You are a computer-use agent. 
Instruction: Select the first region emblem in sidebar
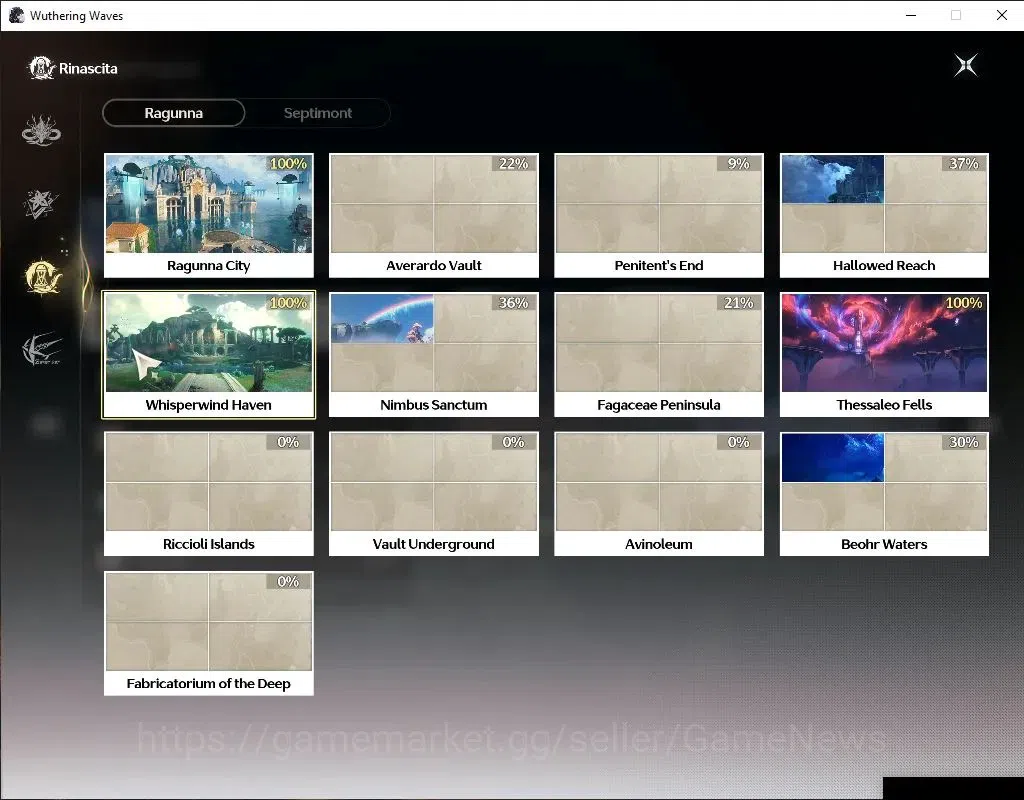click(41, 130)
